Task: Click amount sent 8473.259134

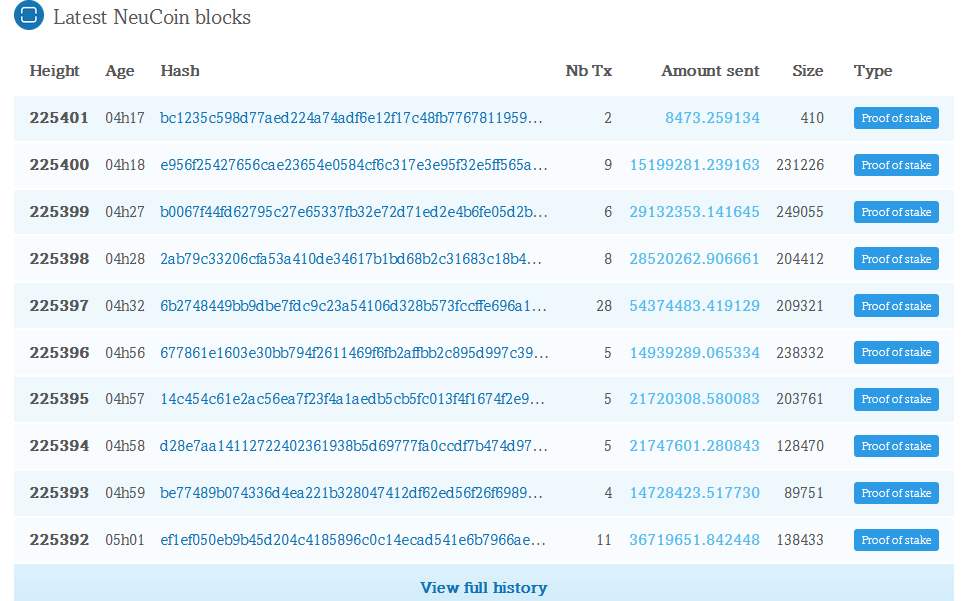Action: click(712, 117)
